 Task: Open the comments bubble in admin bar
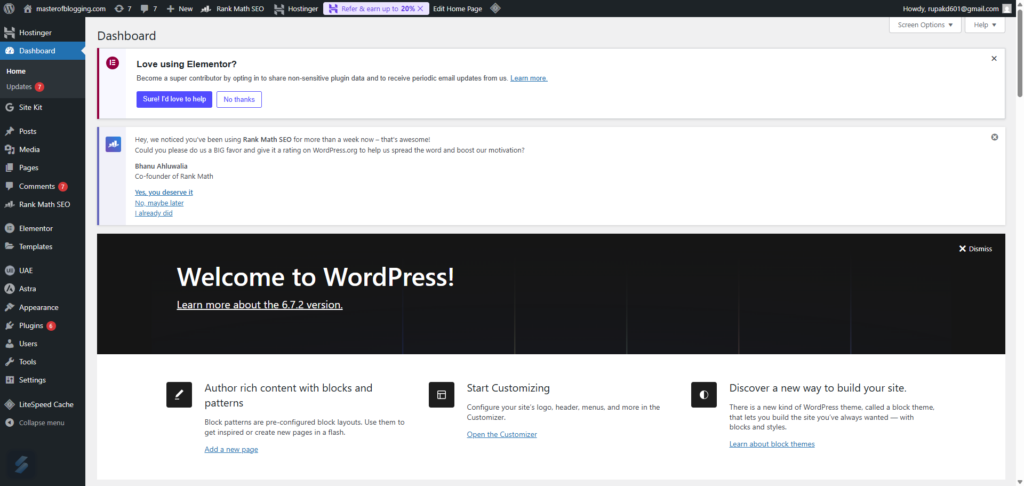click(148, 8)
